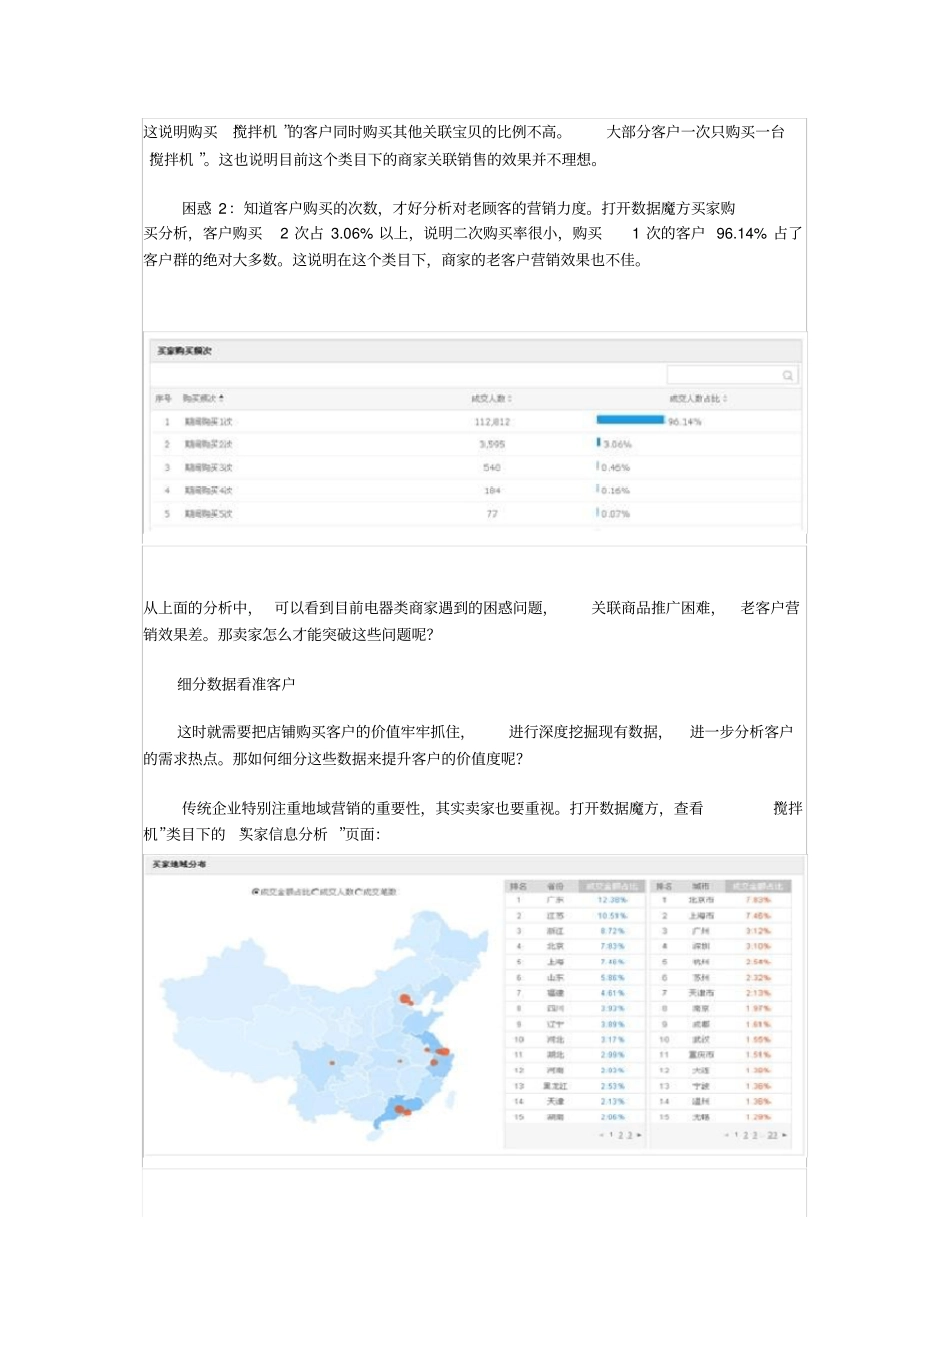Click the 12.38% value for 广东
Image resolution: width=950 pixels, height=1345 pixels.
[x=611, y=900]
